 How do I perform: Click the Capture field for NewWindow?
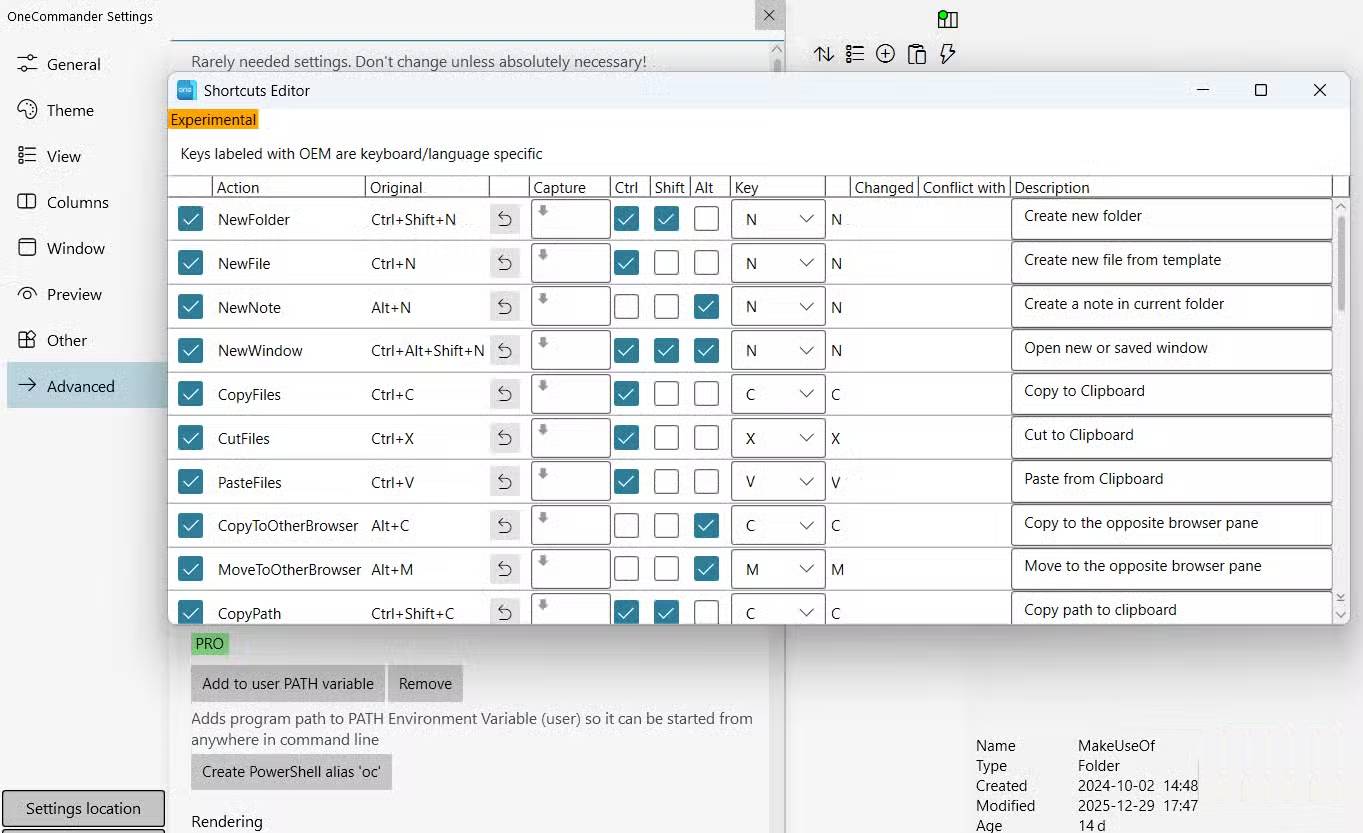click(570, 351)
